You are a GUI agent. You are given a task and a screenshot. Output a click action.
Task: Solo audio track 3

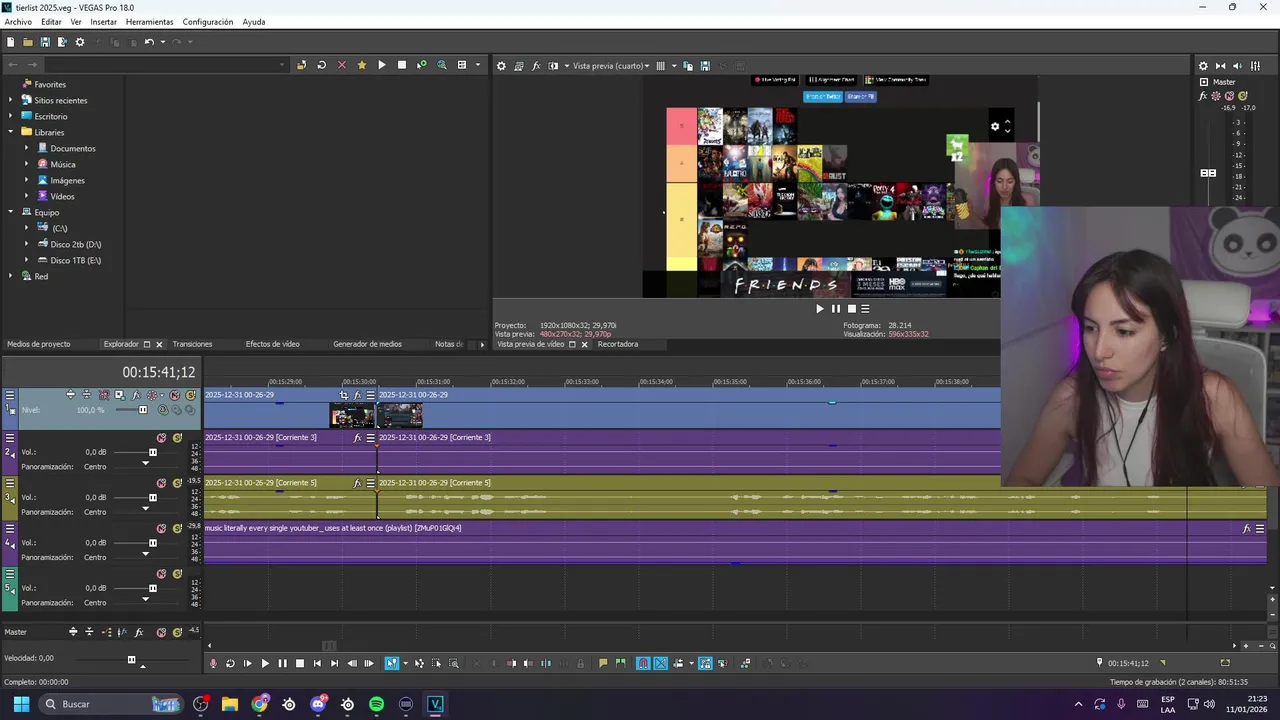point(177,483)
